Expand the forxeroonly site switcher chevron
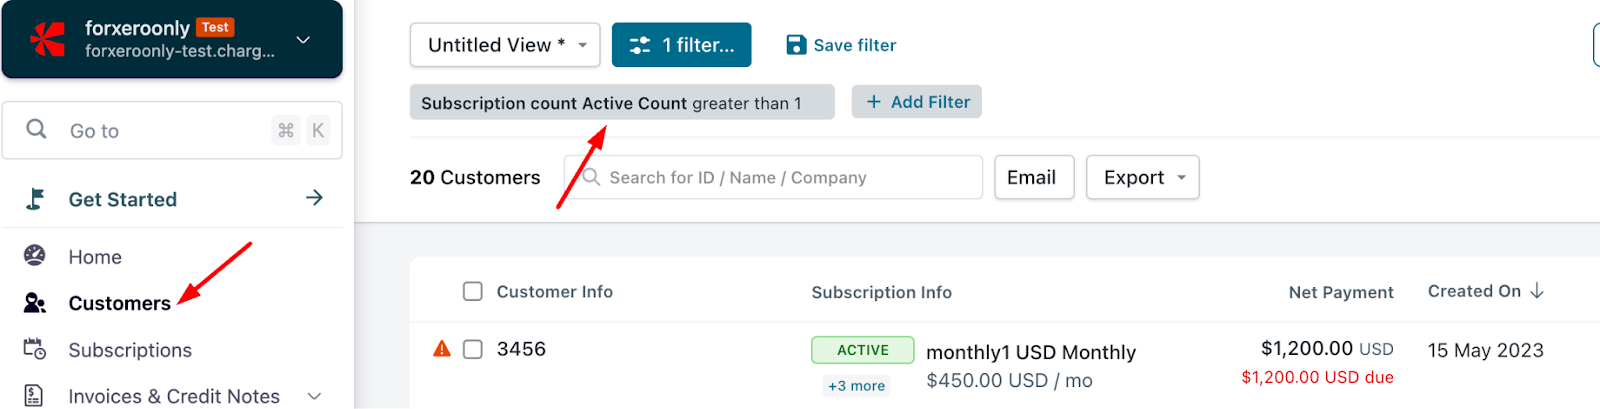The width and height of the screenshot is (1600, 409). coord(304,40)
